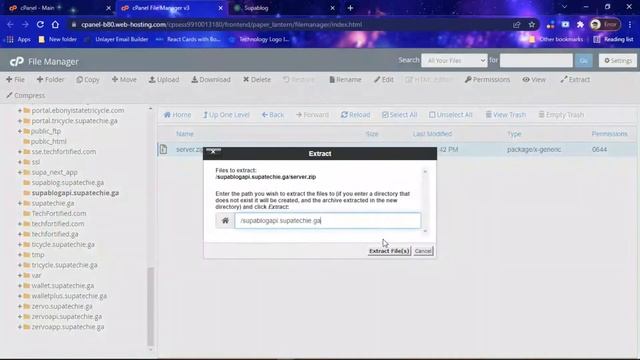This screenshot has width=640, height=360.
Task: Click Unselect All files
Action: (x=451, y=115)
